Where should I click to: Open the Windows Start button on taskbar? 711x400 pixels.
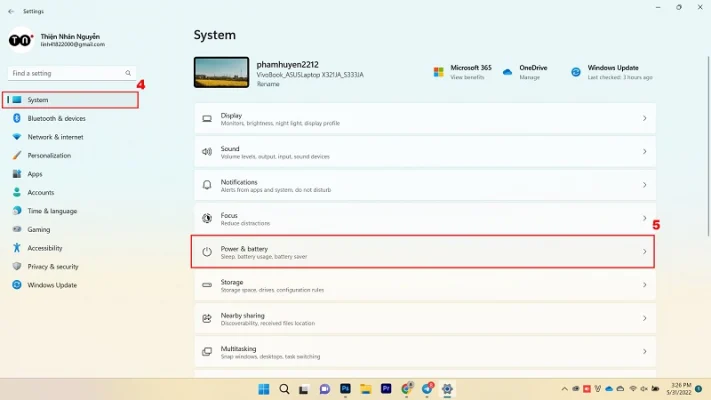click(264, 388)
